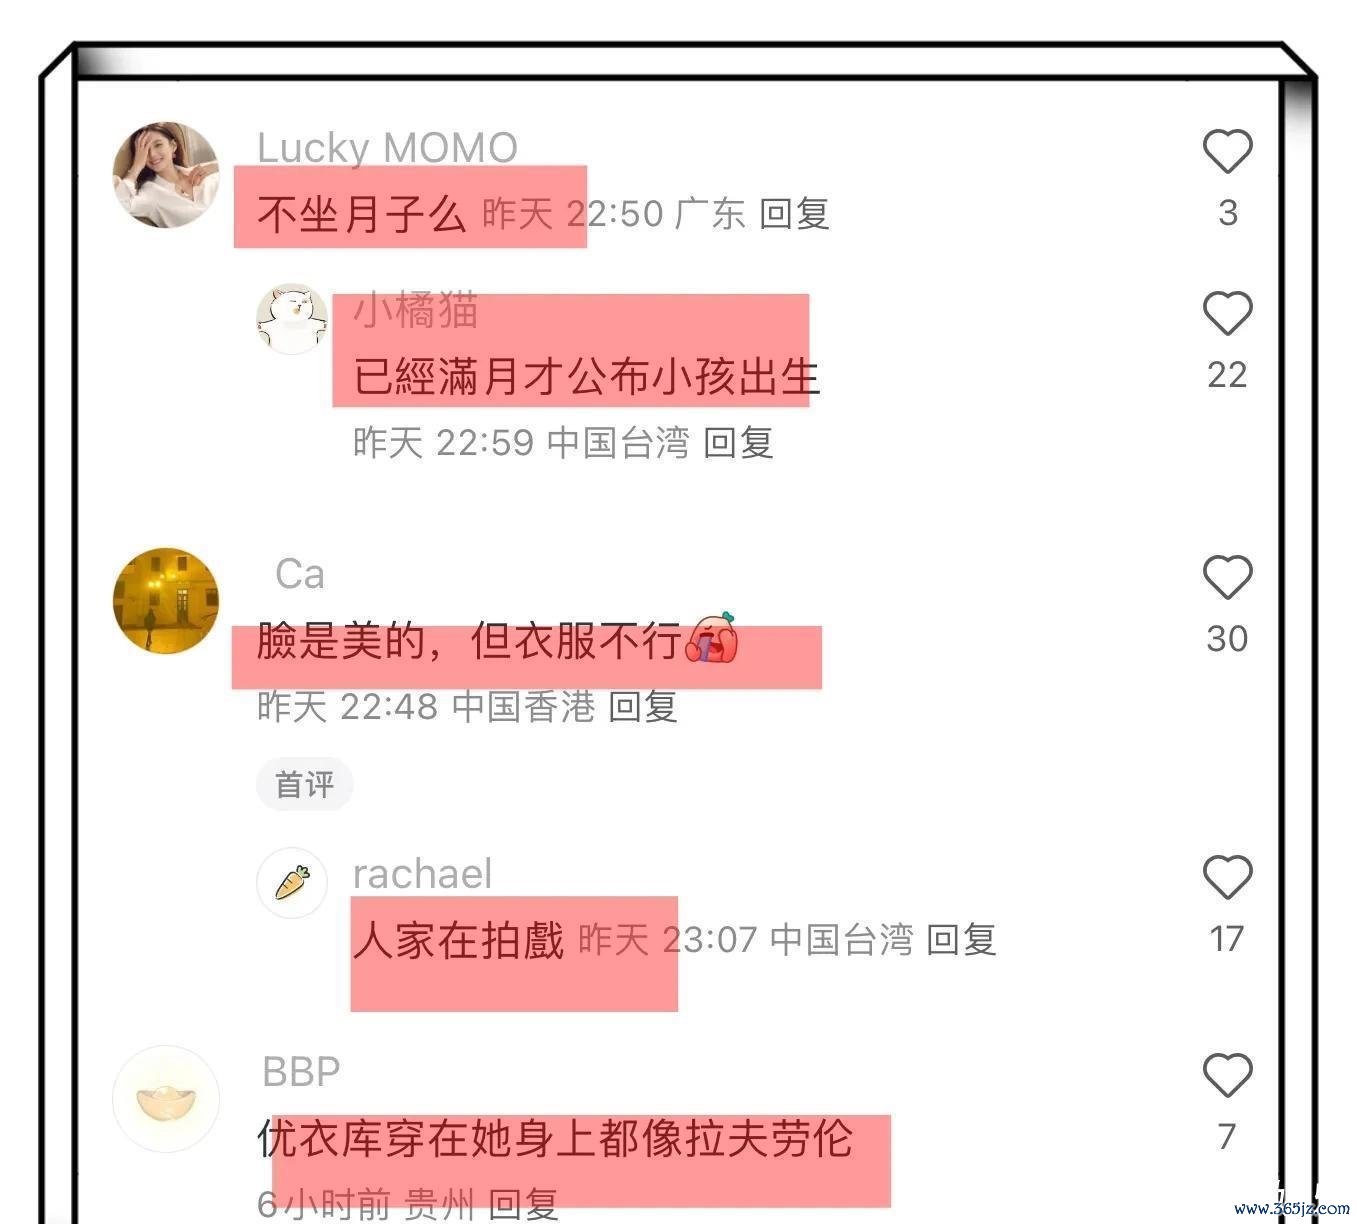Open Lucky MOMO's profile avatar
The width and height of the screenshot is (1357, 1224).
[166, 174]
